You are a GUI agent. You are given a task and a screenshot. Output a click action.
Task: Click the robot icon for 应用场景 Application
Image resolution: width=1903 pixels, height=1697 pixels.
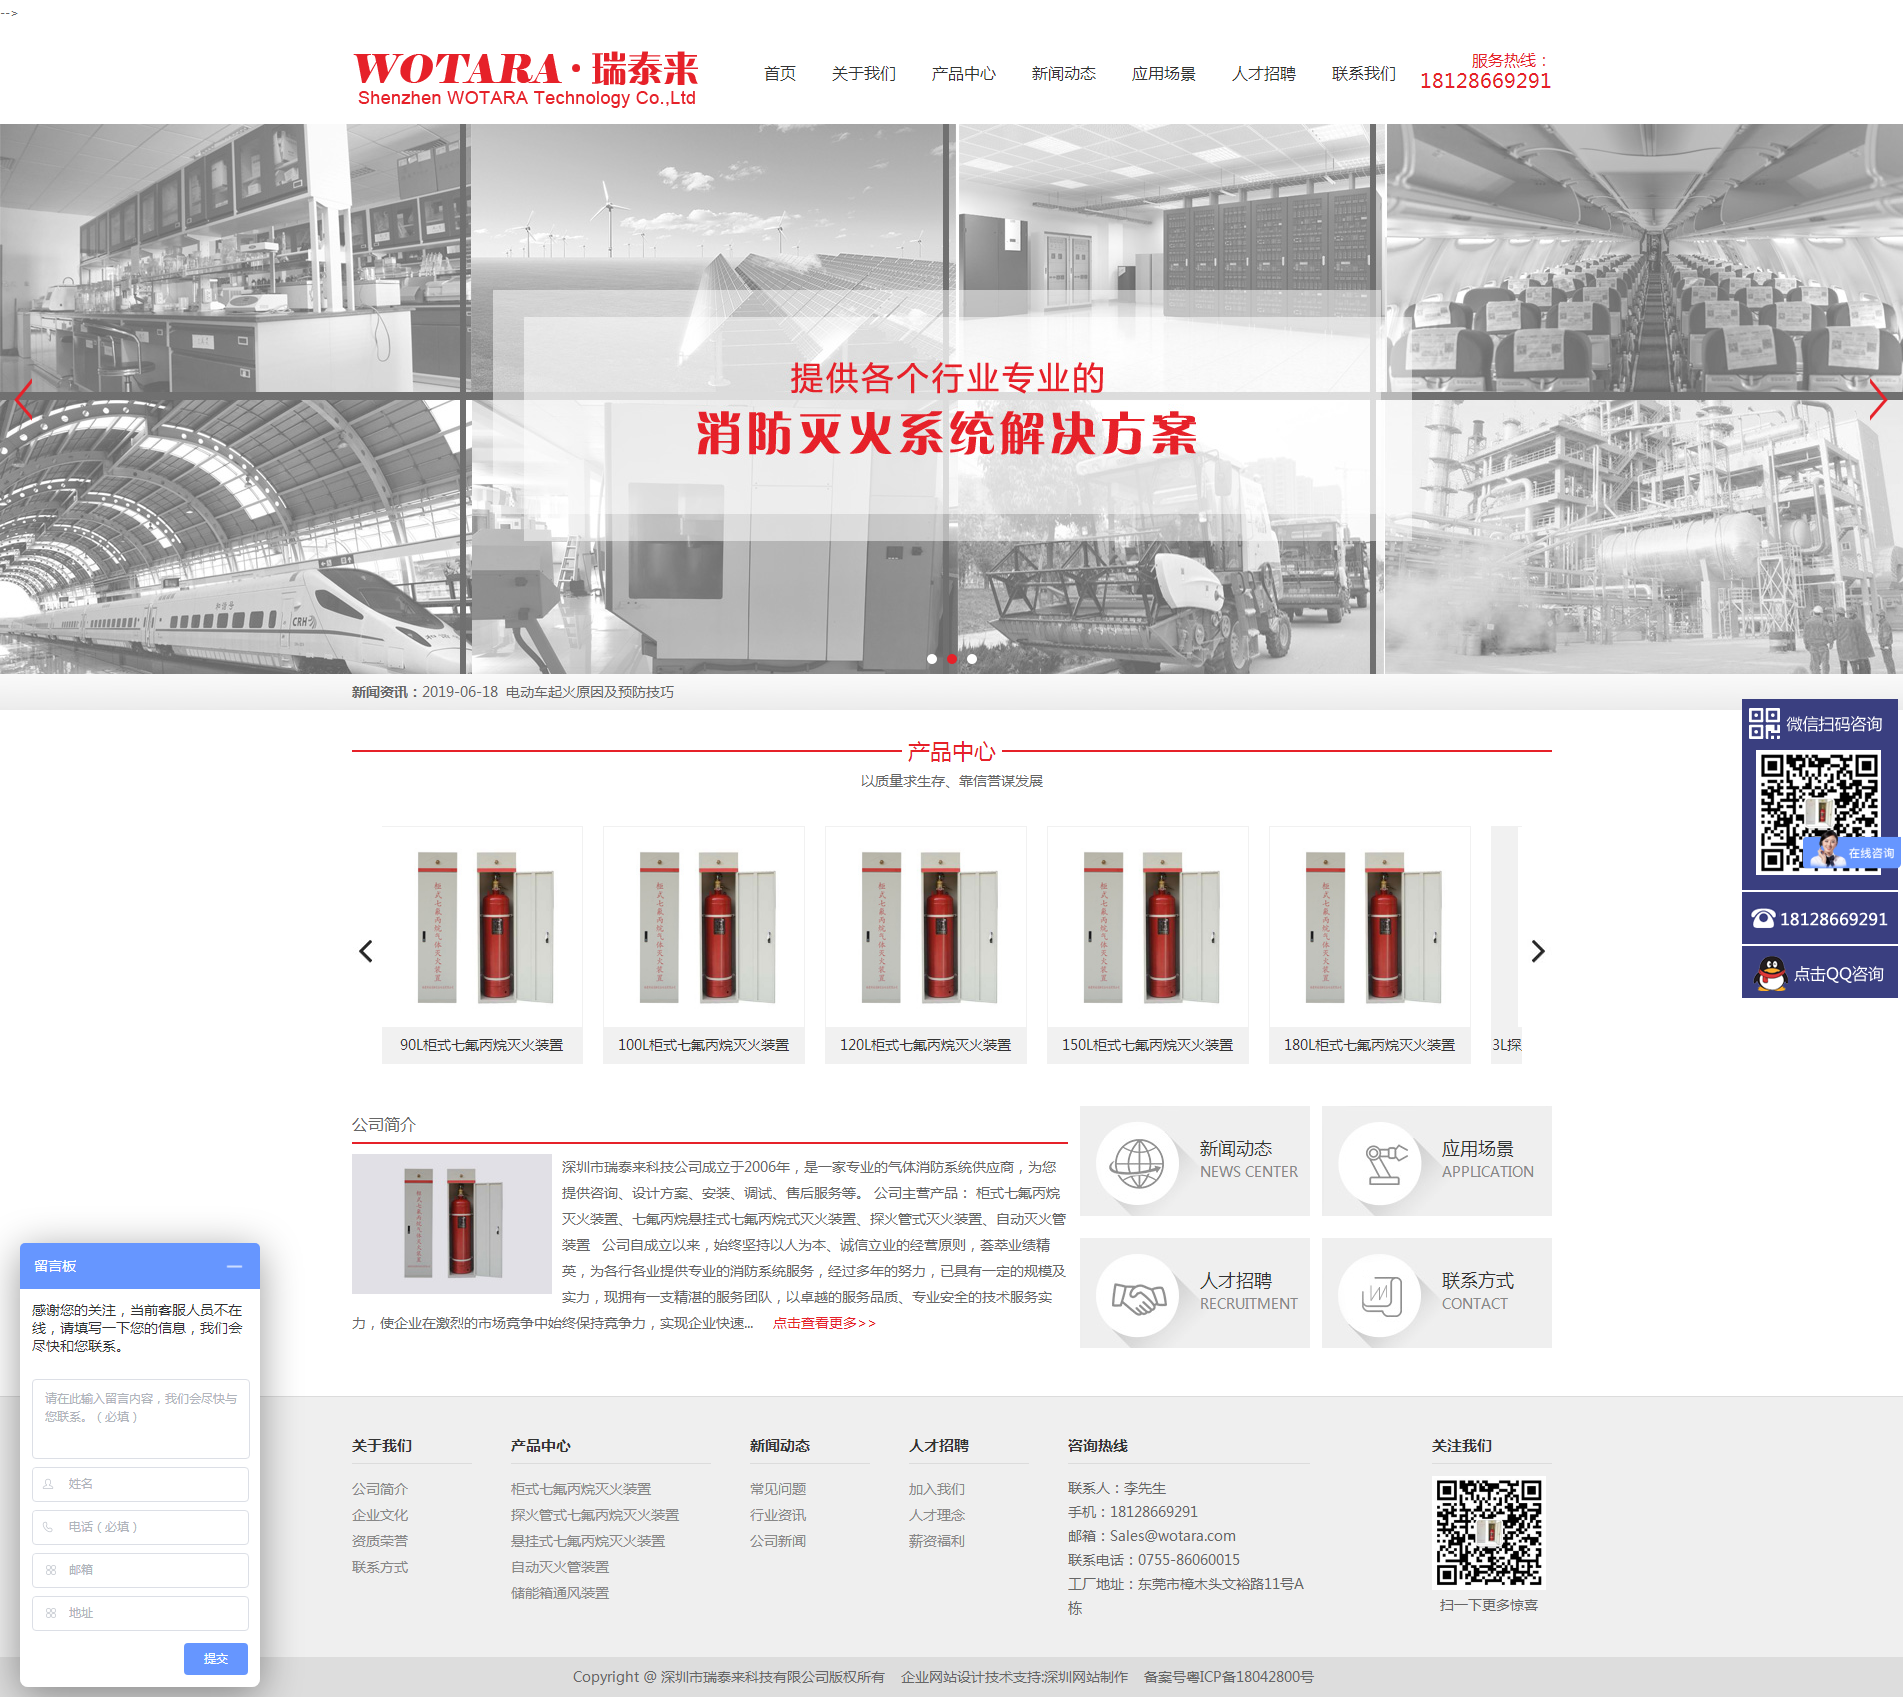[x=1381, y=1161]
